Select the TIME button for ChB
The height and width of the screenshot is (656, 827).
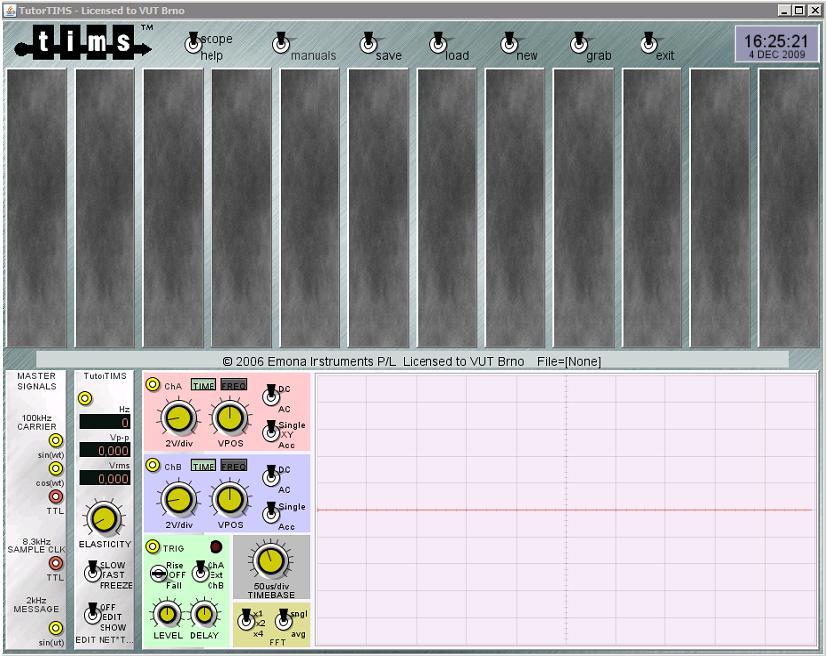[x=204, y=466]
